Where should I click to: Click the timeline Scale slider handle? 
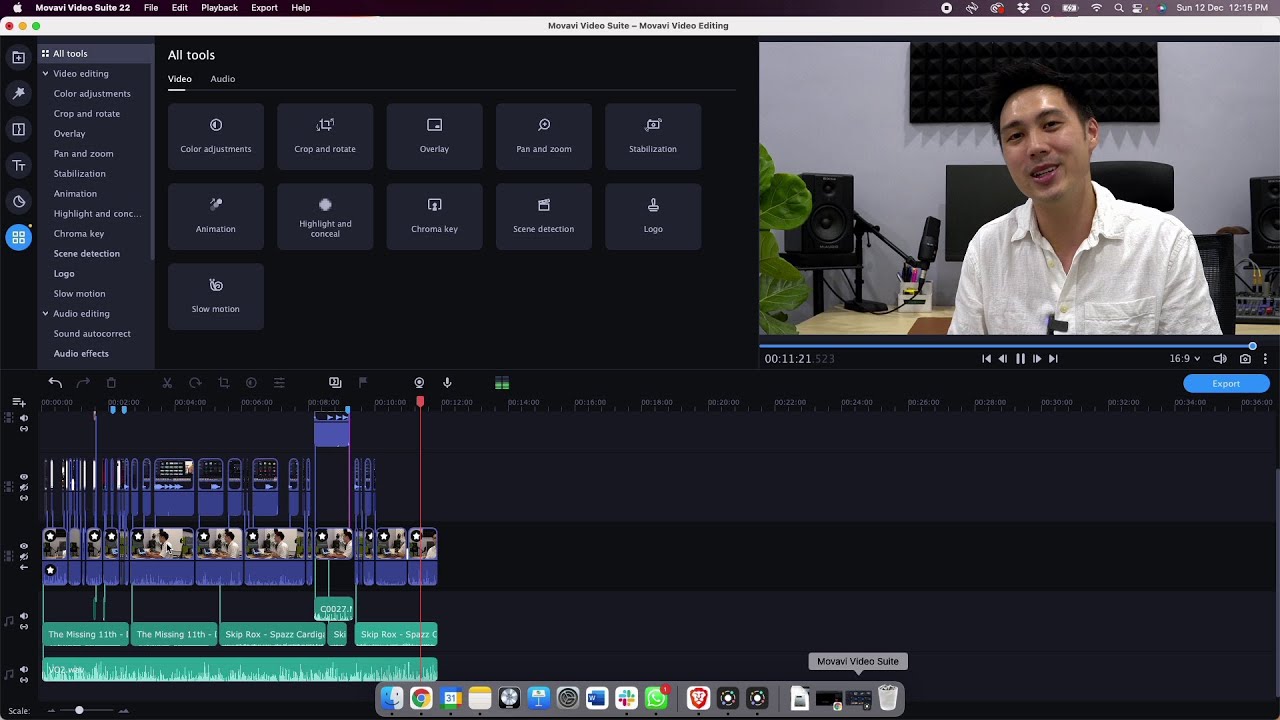coord(79,710)
